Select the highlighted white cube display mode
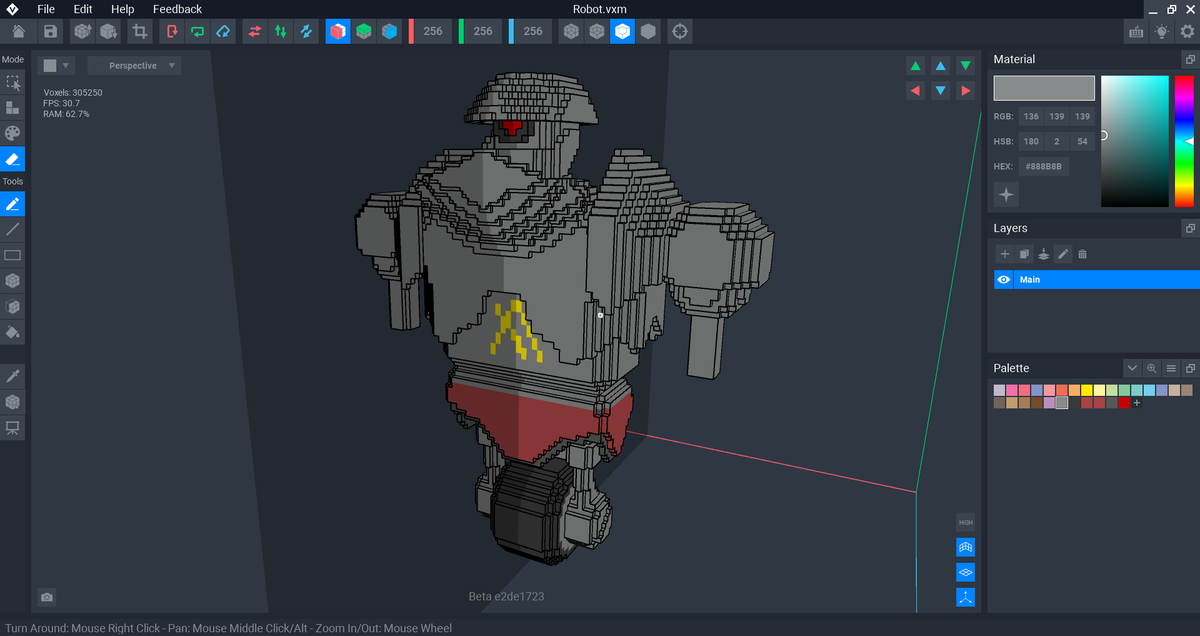1200x636 pixels. [x=623, y=31]
